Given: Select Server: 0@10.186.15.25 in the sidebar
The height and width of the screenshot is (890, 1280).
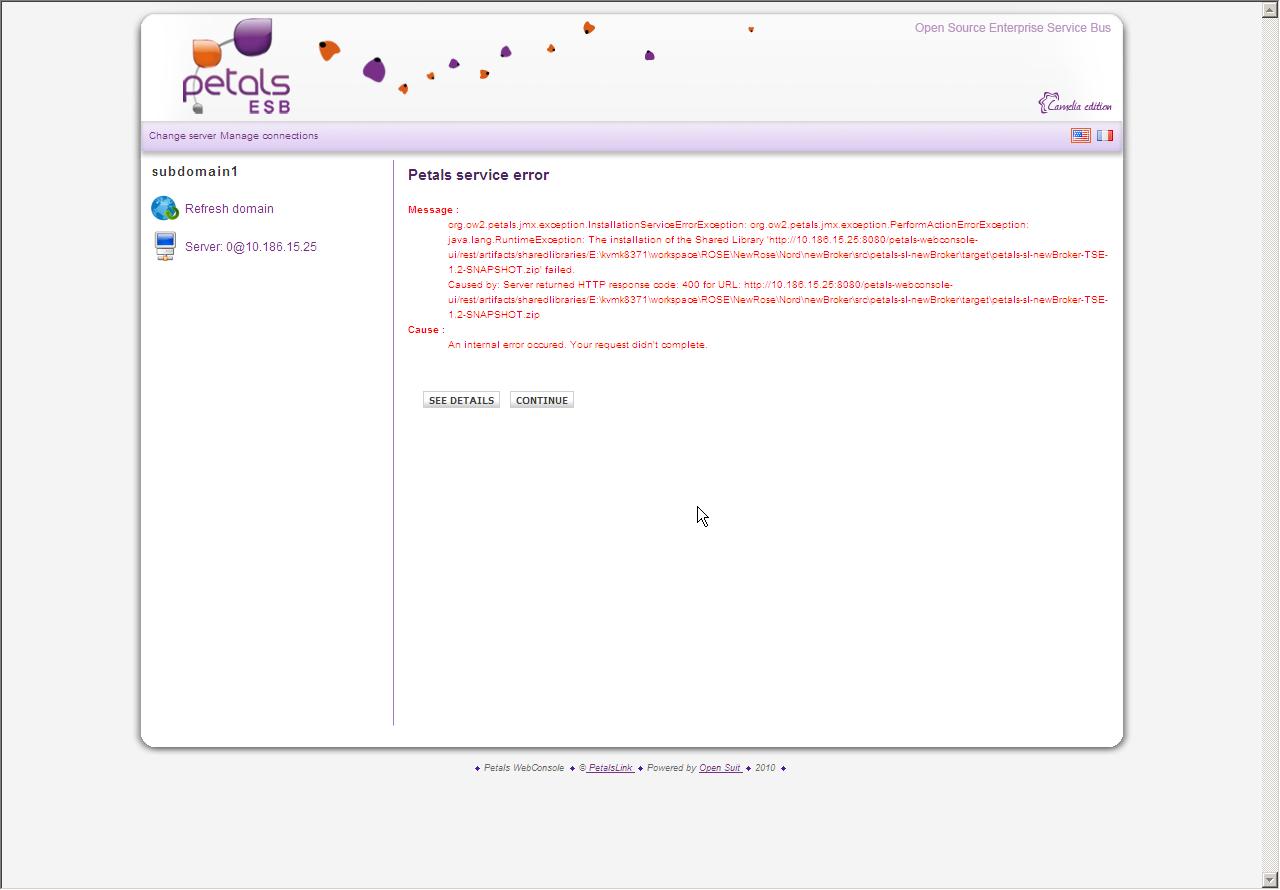Looking at the screenshot, I should point(250,247).
